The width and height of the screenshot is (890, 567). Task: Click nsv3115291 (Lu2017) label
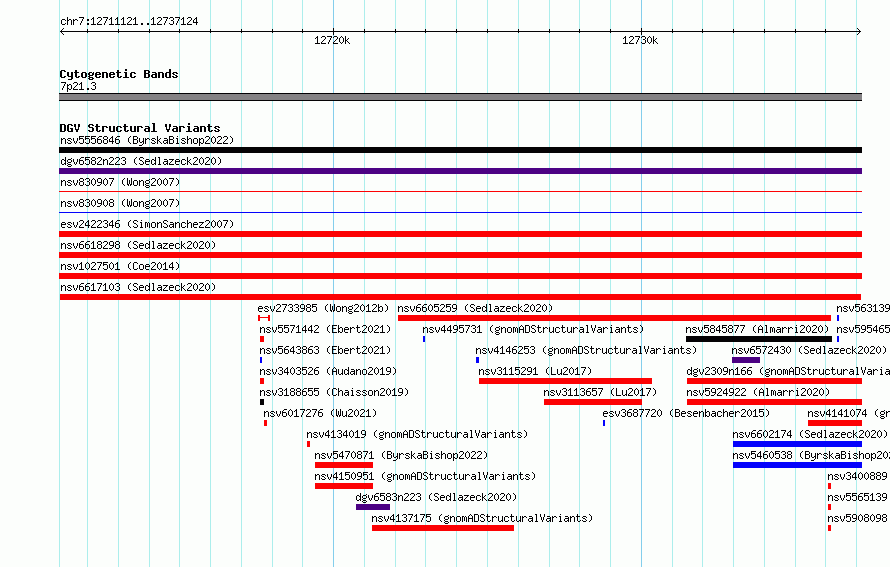coord(535,371)
